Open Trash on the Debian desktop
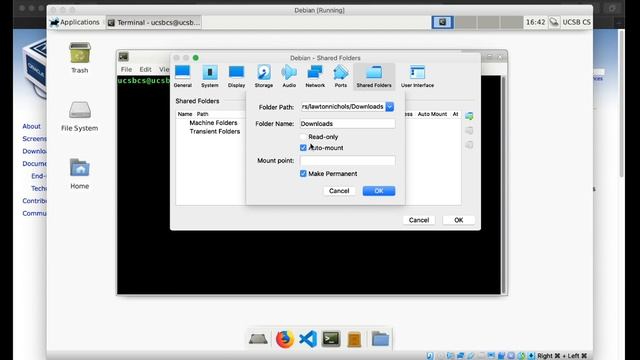This screenshot has width=640, height=360. (80, 58)
